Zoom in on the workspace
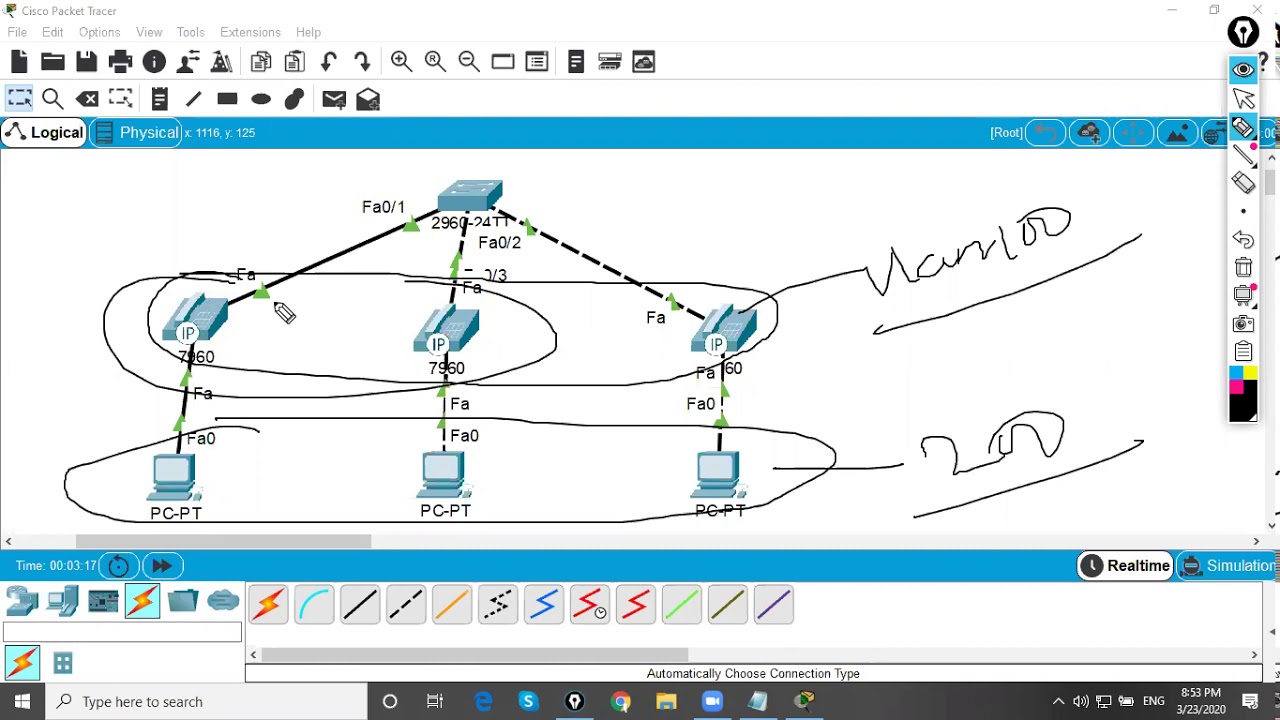 pos(401,62)
